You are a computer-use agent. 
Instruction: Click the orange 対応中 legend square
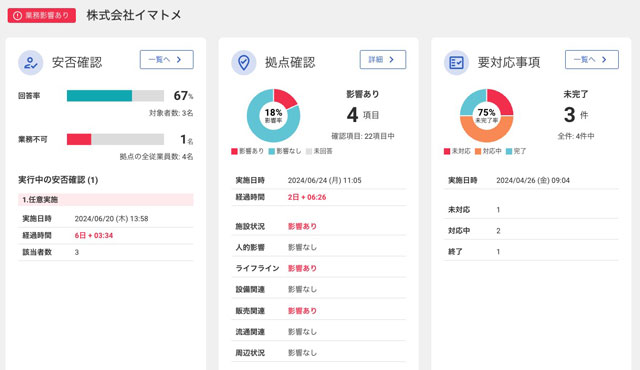tap(478, 151)
